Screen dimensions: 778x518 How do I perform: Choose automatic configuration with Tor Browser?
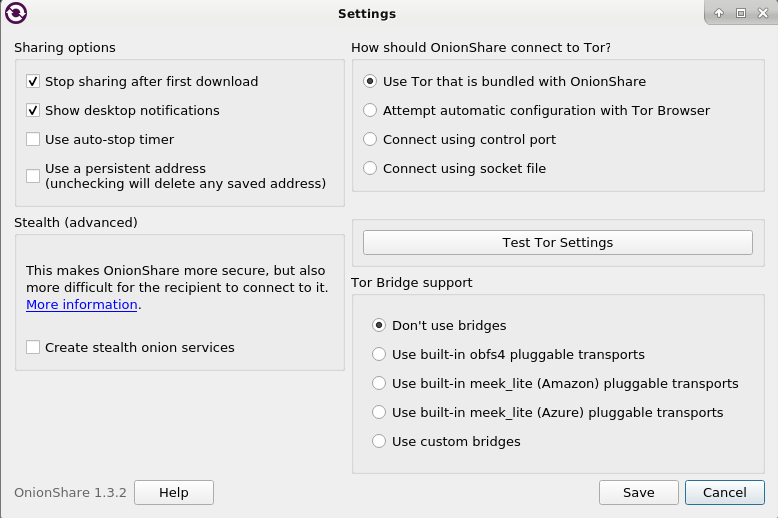tap(371, 111)
